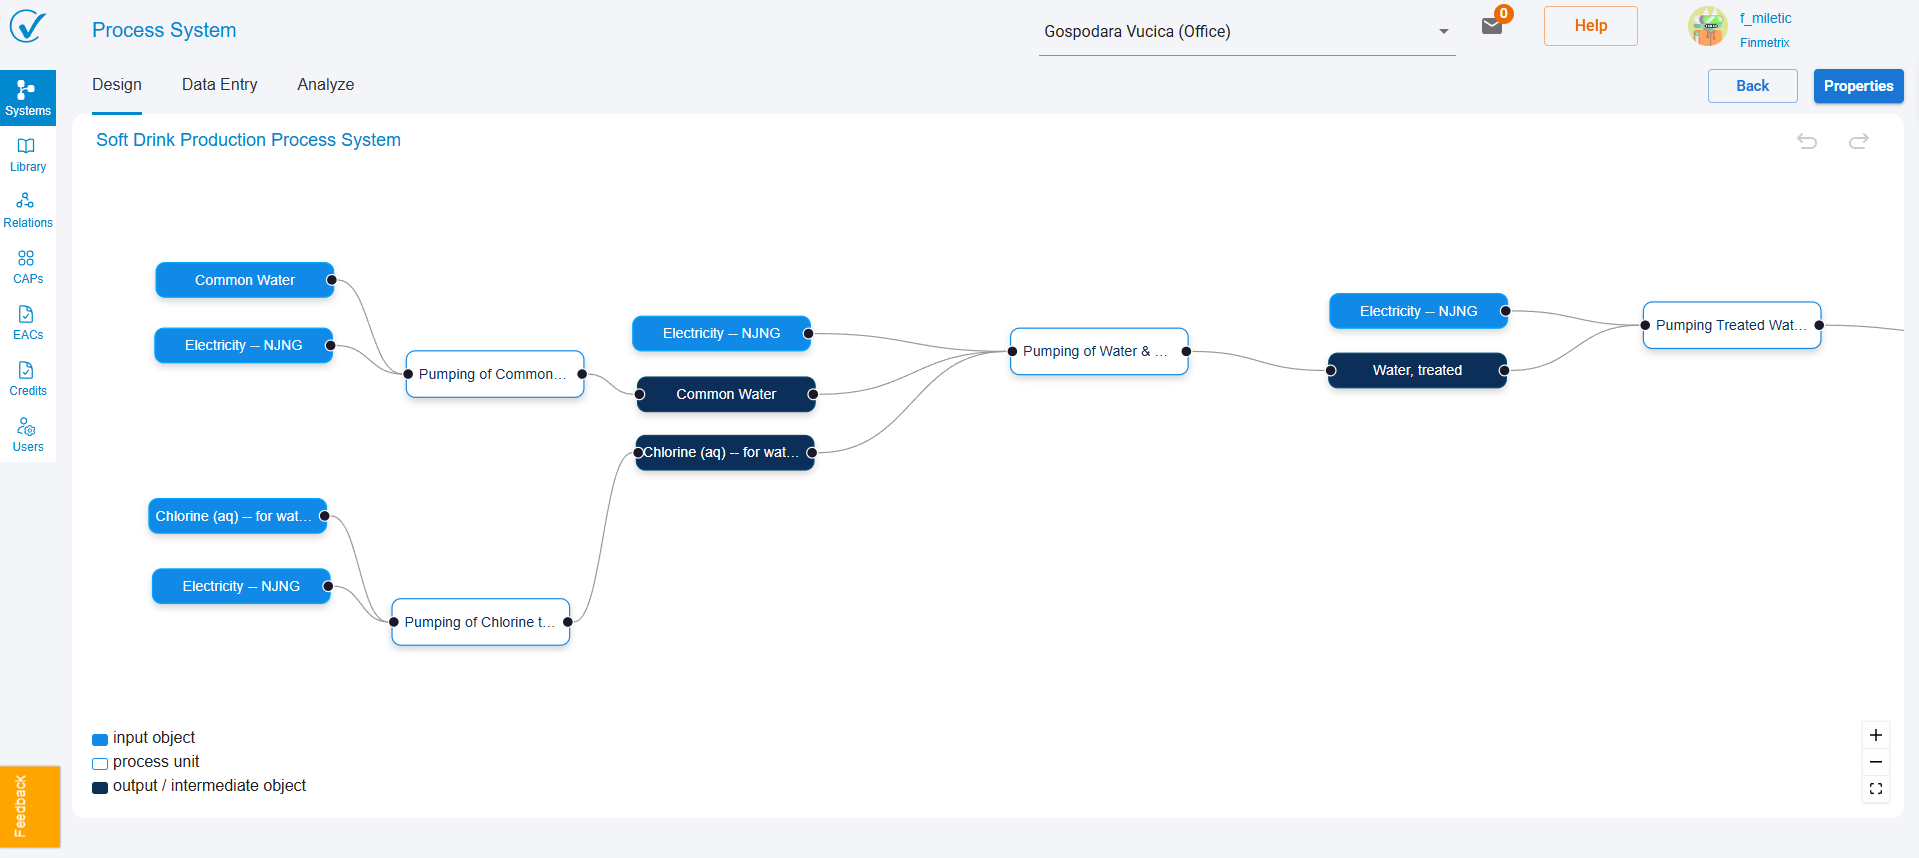The image size is (1919, 858).
Task: Click the Finmetrix organization label
Action: click(x=1765, y=43)
